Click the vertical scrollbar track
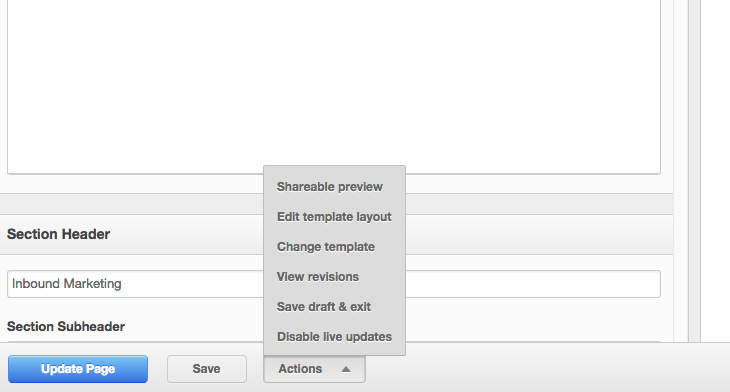Image resolution: width=730 pixels, height=392 pixels. click(x=694, y=171)
